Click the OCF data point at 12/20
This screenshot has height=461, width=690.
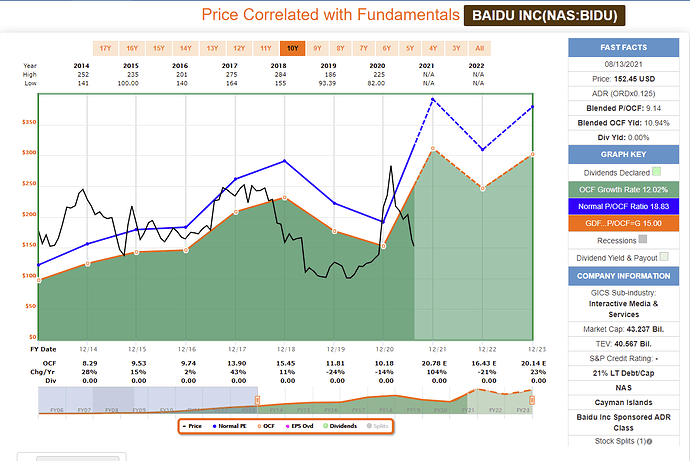(383, 246)
